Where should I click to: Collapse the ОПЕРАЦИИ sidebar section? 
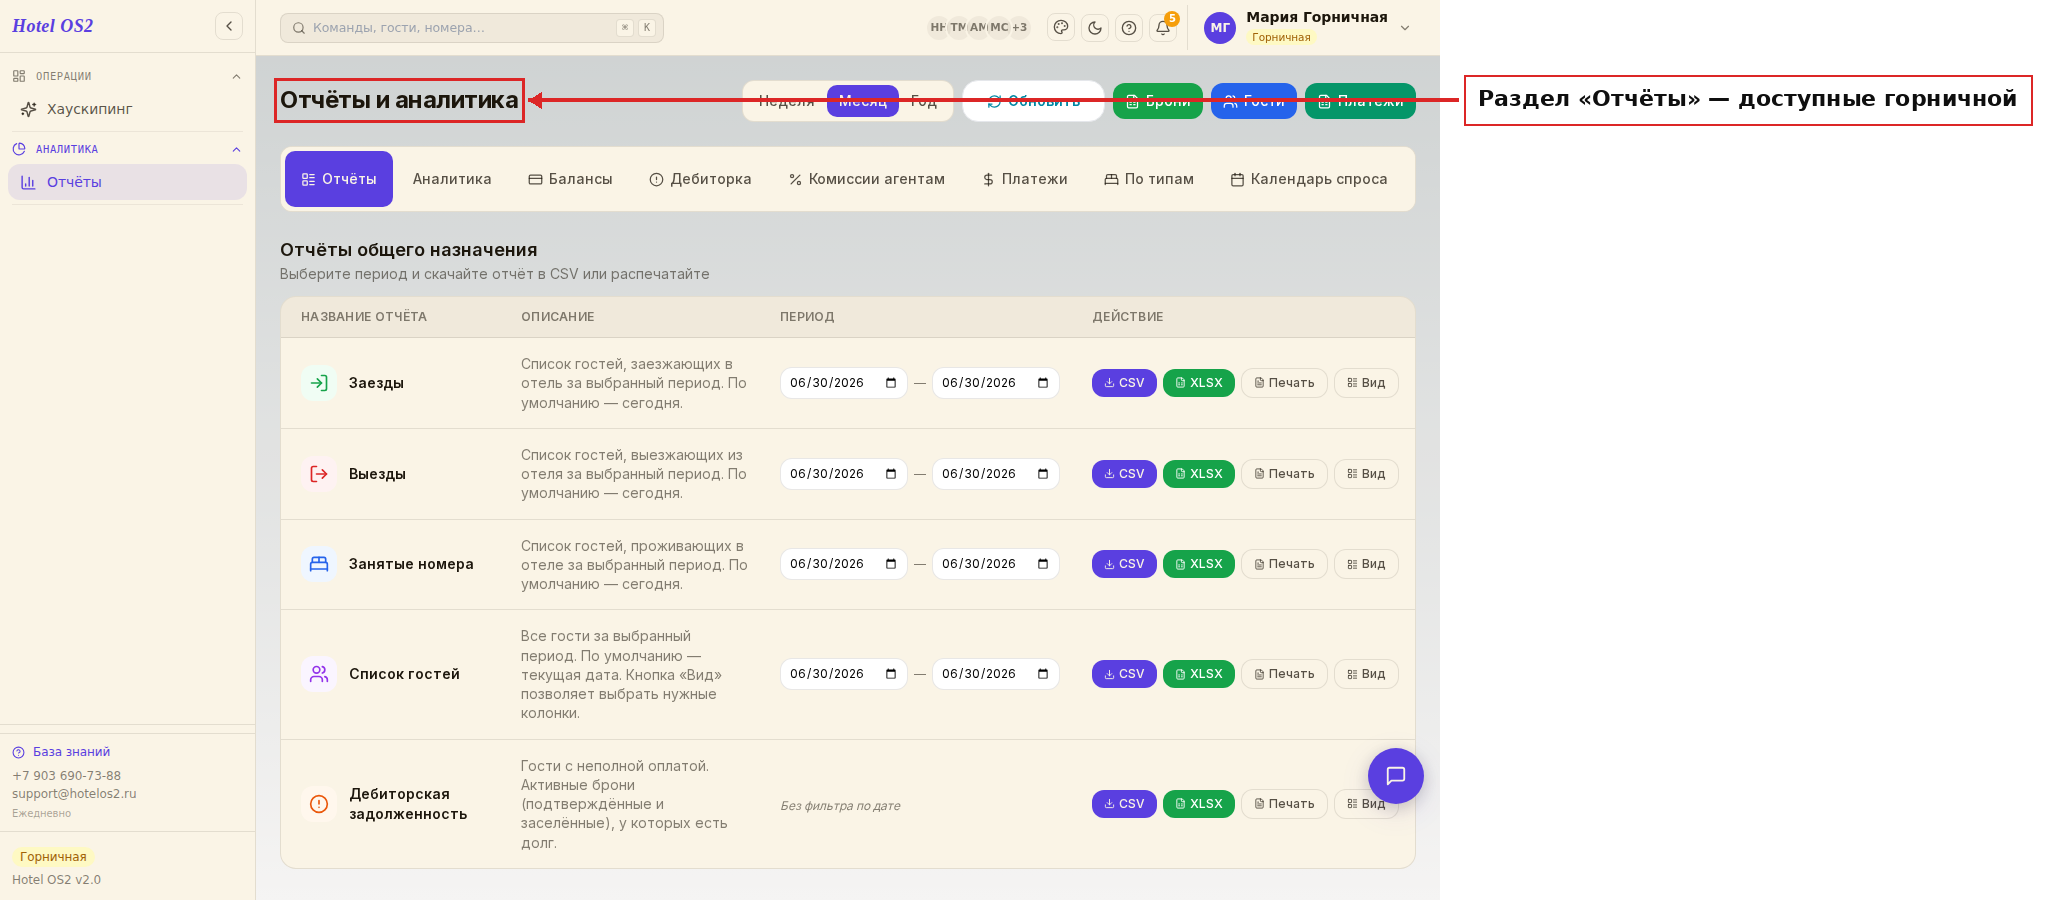[x=236, y=77]
